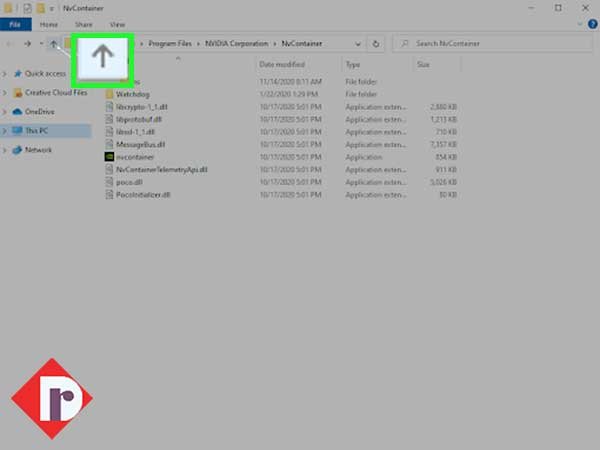Click the 7,157 KB size cell
The image size is (600, 450).
443,145
